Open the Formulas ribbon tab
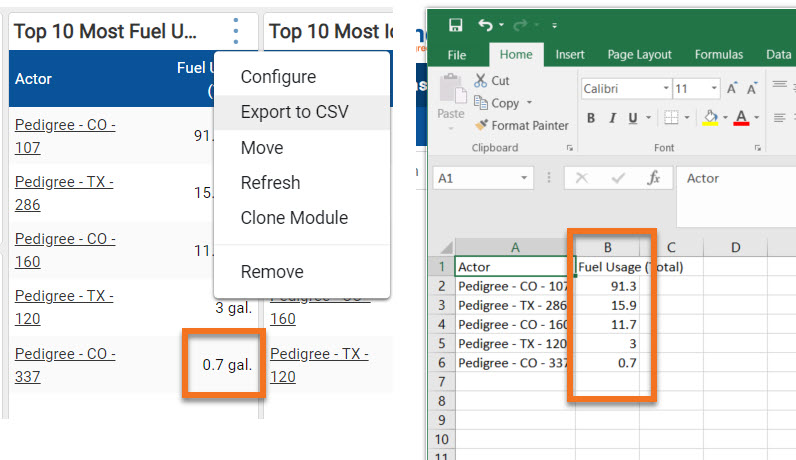Image resolution: width=796 pixels, height=460 pixels. (719, 54)
